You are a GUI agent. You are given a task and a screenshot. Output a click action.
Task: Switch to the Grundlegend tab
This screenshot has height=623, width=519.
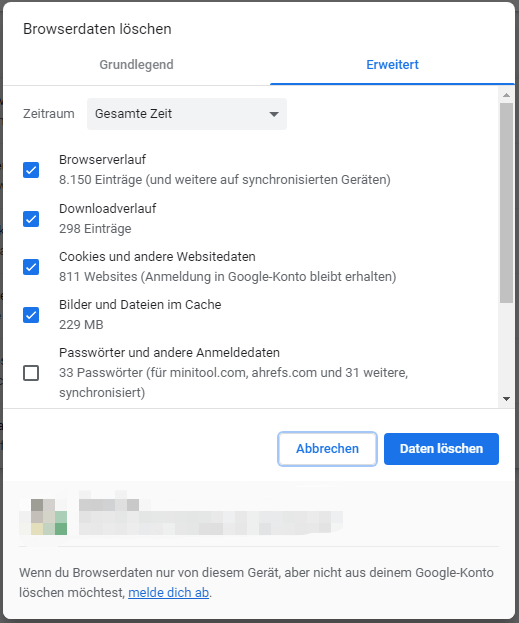click(x=136, y=64)
